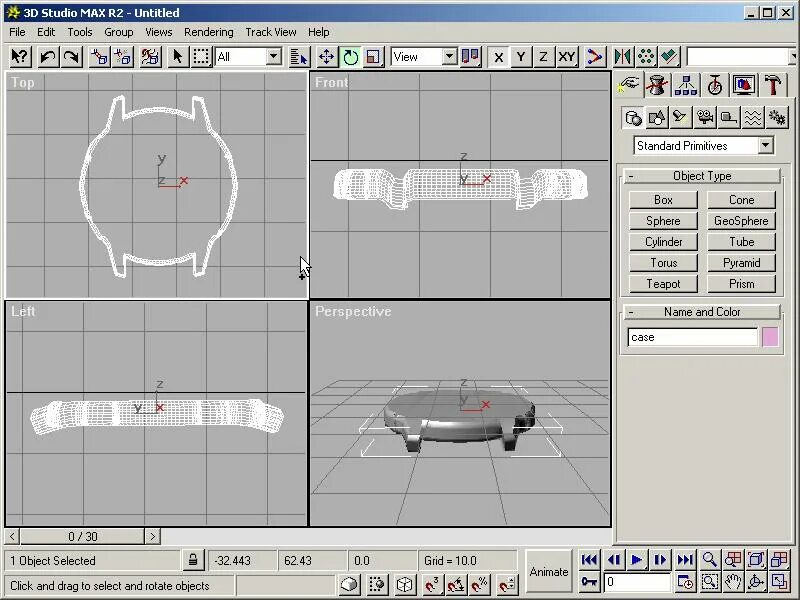Open the Track View menu
The image size is (800, 600).
pos(271,32)
